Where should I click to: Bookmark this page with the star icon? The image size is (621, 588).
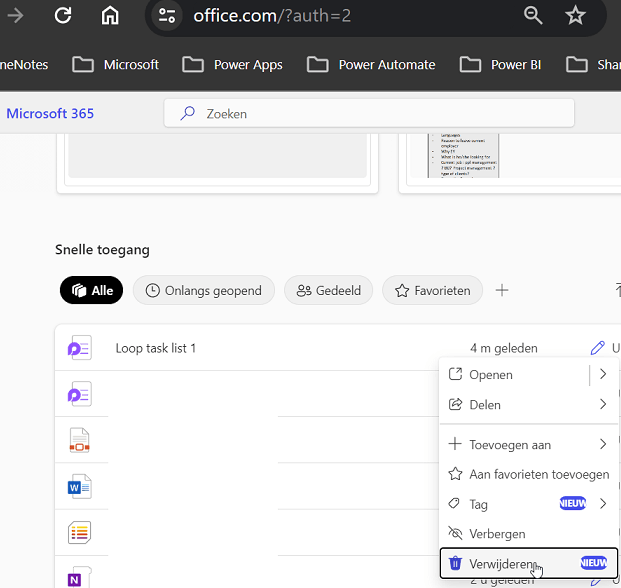[575, 16]
